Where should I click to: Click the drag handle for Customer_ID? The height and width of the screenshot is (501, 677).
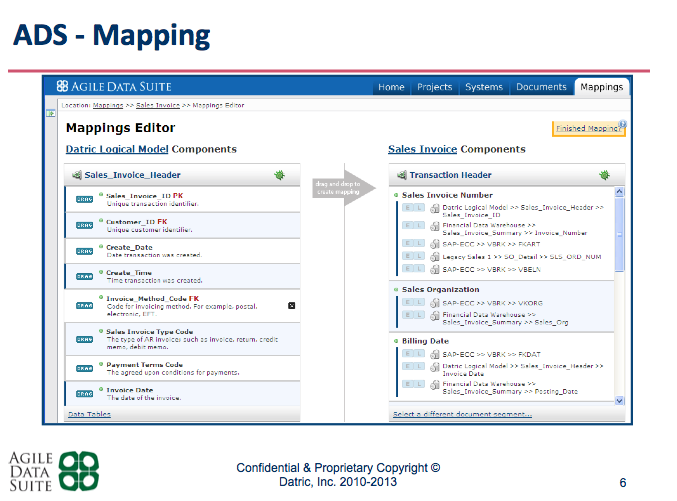(x=84, y=225)
